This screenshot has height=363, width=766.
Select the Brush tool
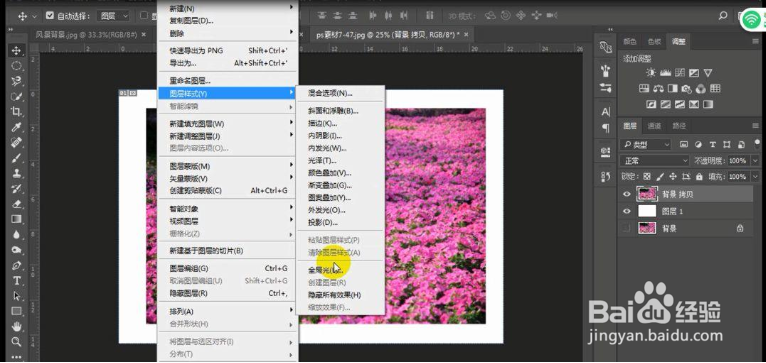tap(17, 158)
